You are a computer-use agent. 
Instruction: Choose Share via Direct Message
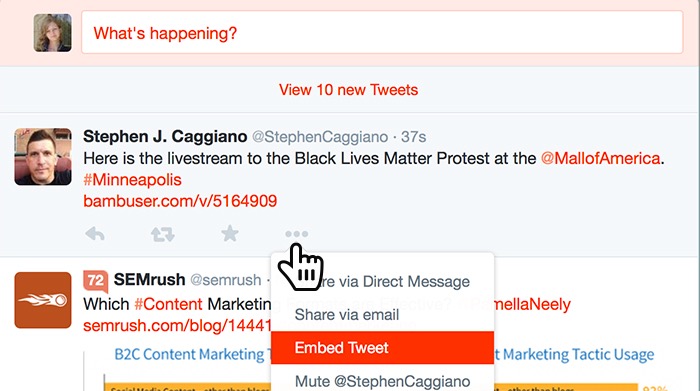tap(382, 281)
